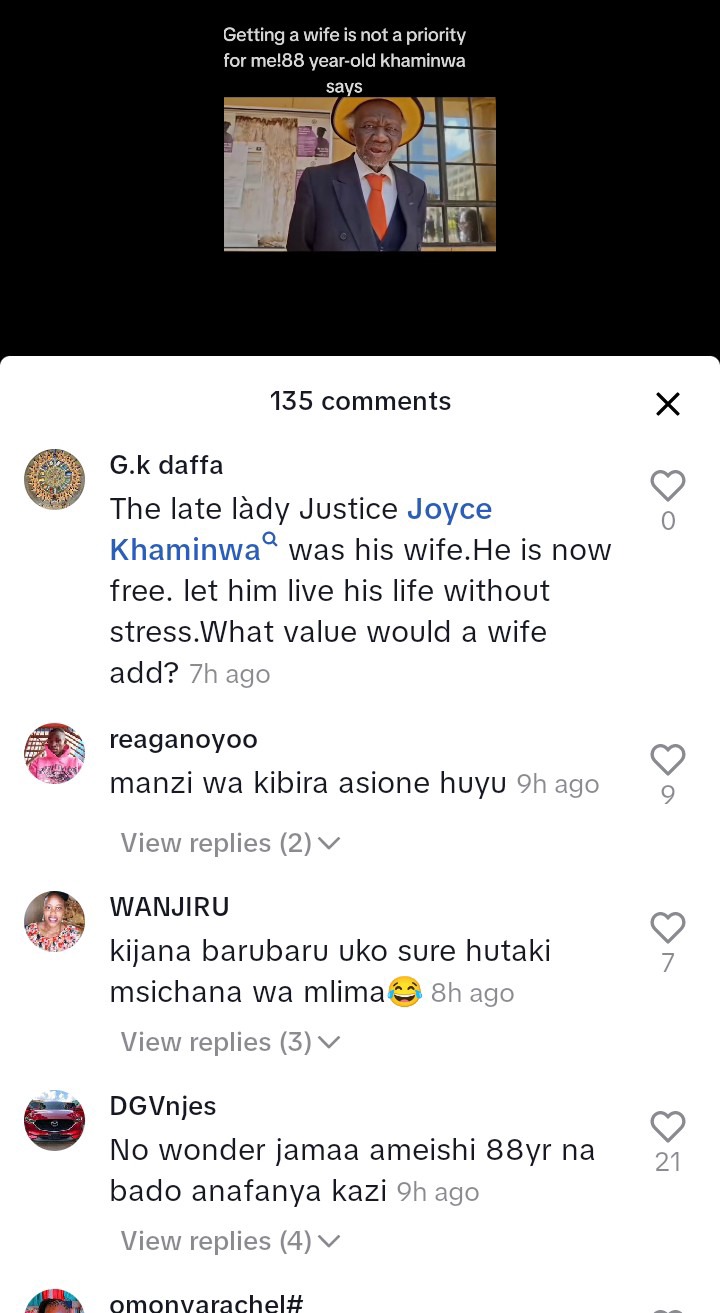Tap the 135 comments header
Viewport: 720px width, 1313px height.
360,401
